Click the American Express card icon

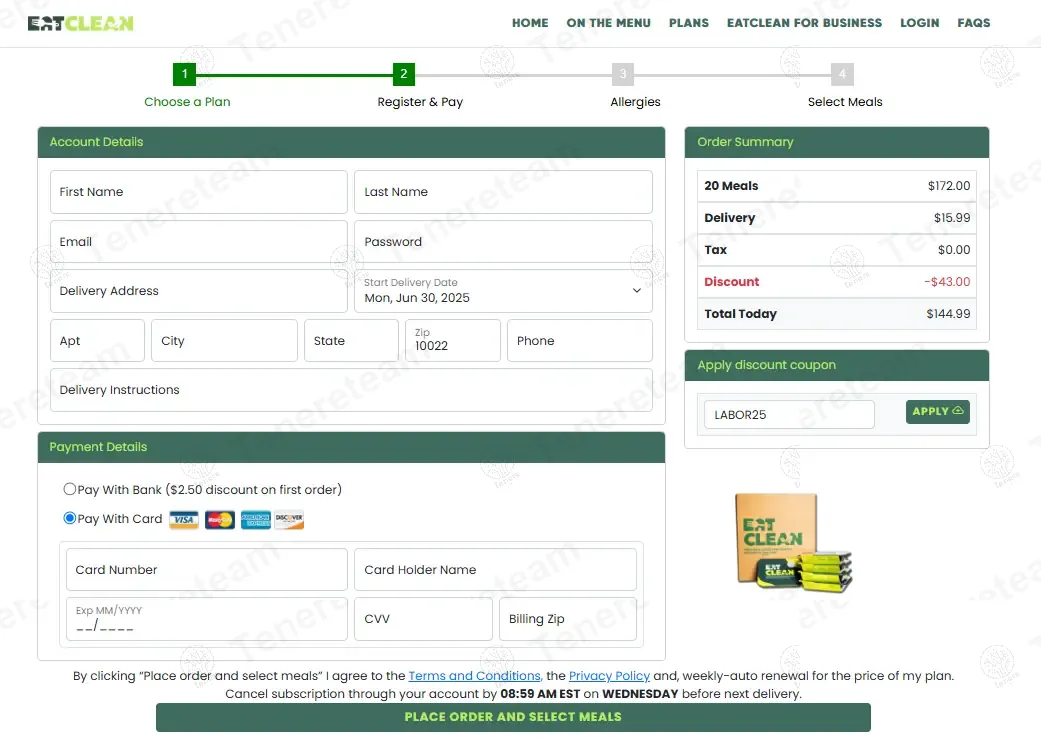(256, 520)
